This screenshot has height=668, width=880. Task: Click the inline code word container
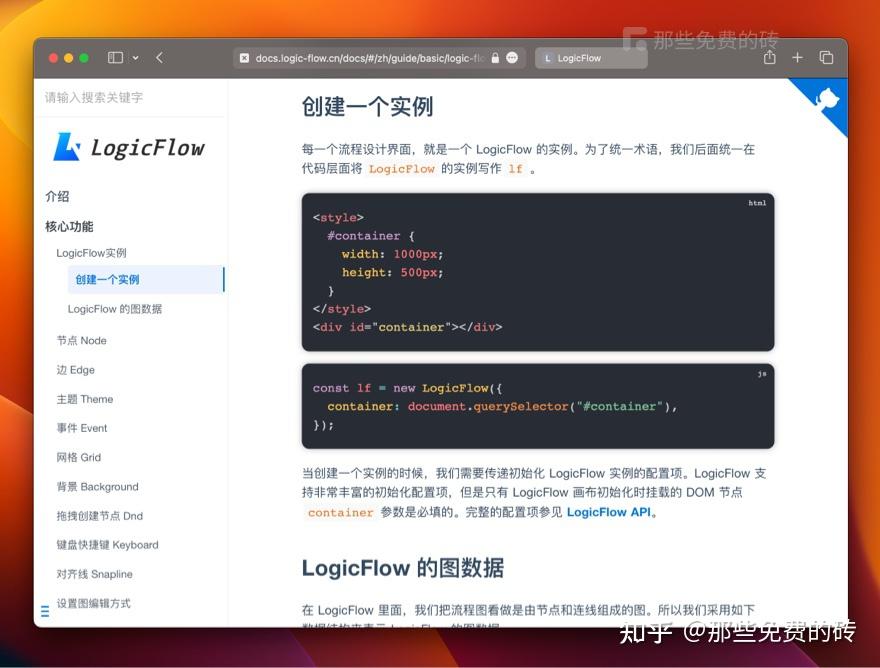coord(341,513)
